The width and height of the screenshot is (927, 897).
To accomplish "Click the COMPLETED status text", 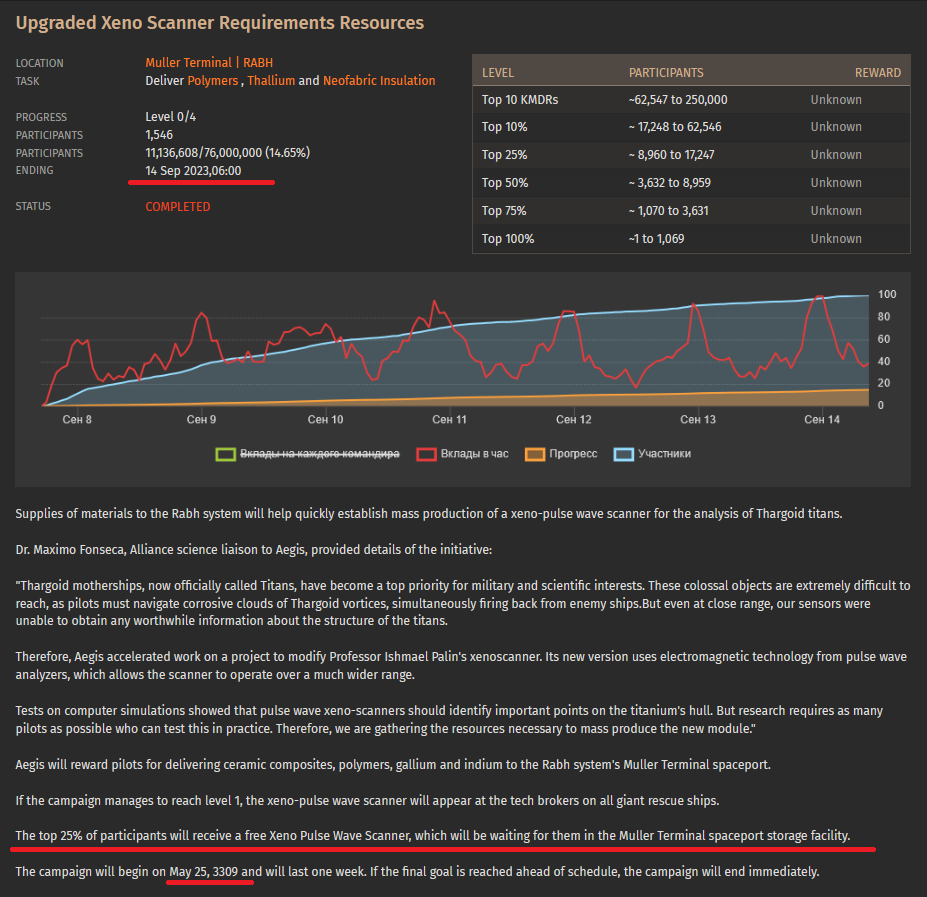I will click(x=178, y=207).
